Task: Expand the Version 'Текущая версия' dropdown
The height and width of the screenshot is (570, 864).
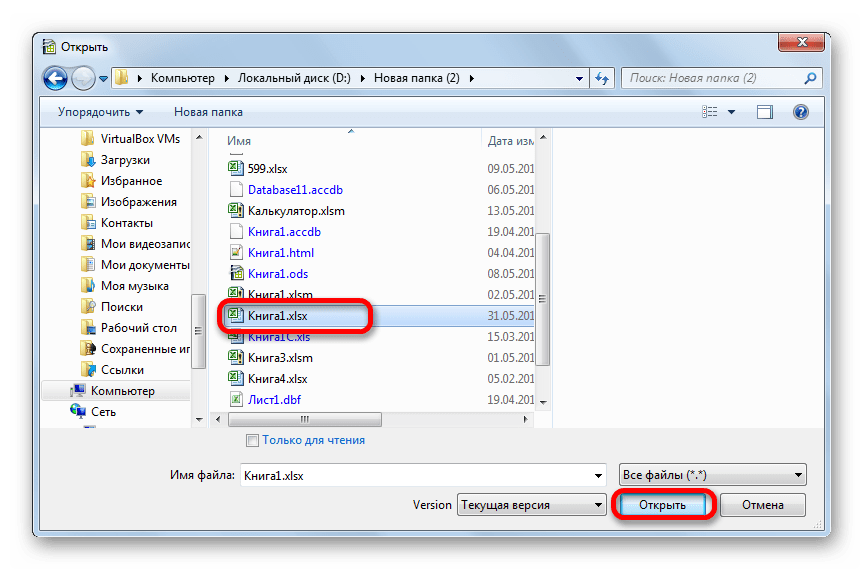Action: click(x=531, y=505)
